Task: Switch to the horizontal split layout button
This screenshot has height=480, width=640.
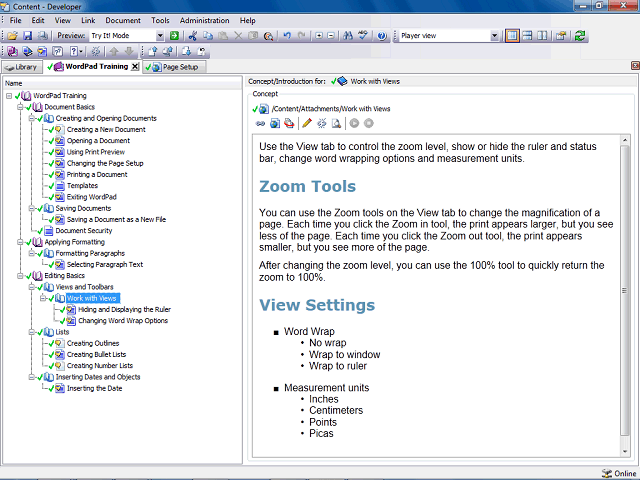Action: point(527,36)
